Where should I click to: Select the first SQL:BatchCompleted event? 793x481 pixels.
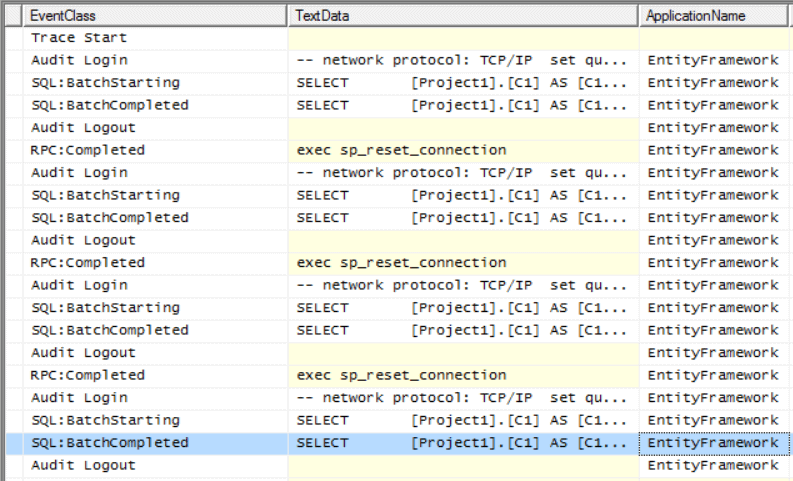397,106
